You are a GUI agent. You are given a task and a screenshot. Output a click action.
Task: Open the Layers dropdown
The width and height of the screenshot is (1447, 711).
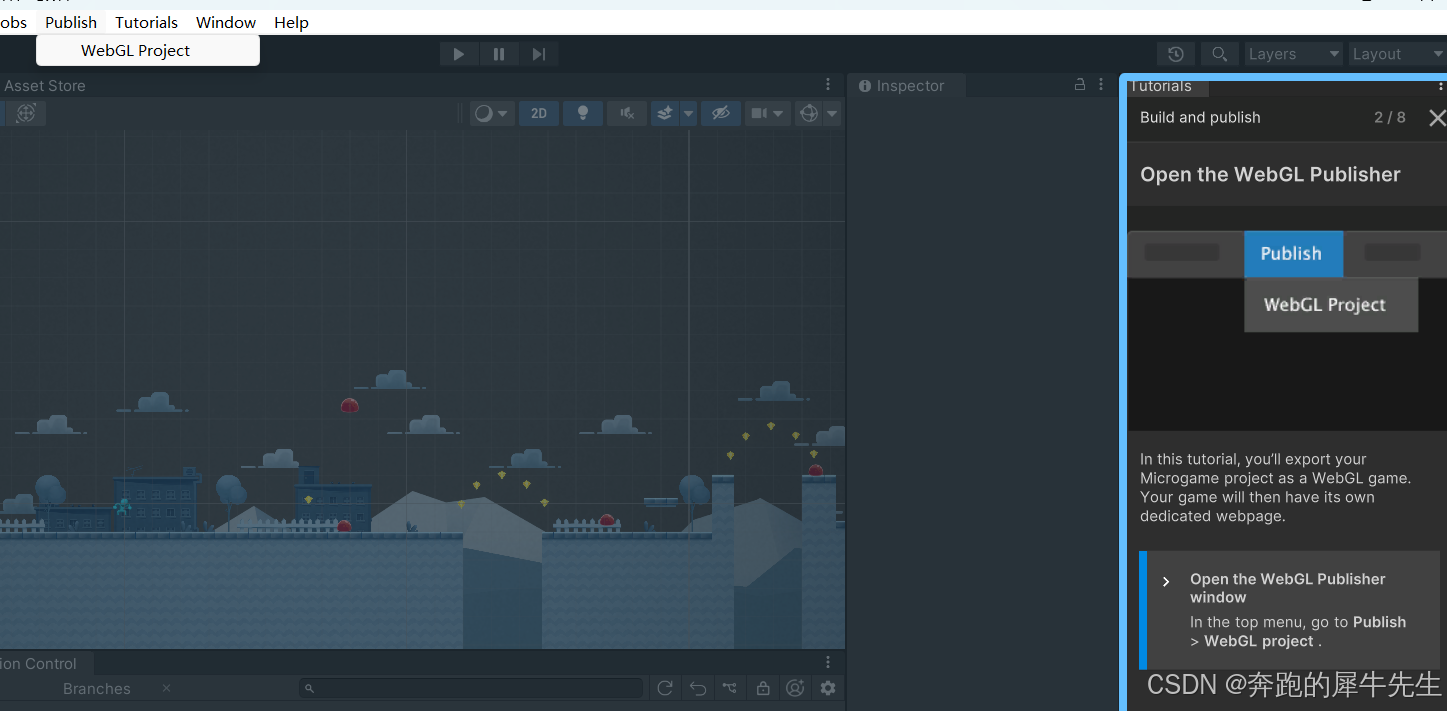point(1293,54)
